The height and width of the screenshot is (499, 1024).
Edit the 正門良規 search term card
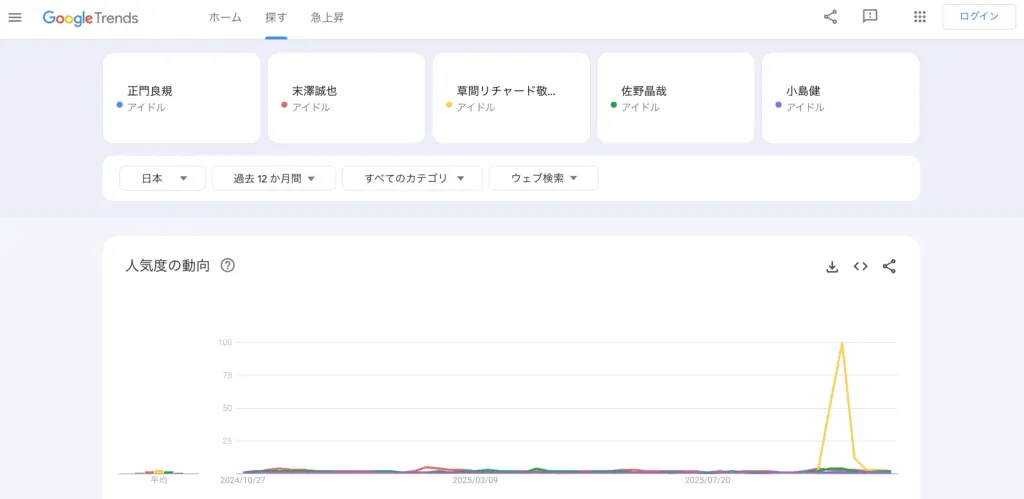pyautogui.click(x=182, y=98)
